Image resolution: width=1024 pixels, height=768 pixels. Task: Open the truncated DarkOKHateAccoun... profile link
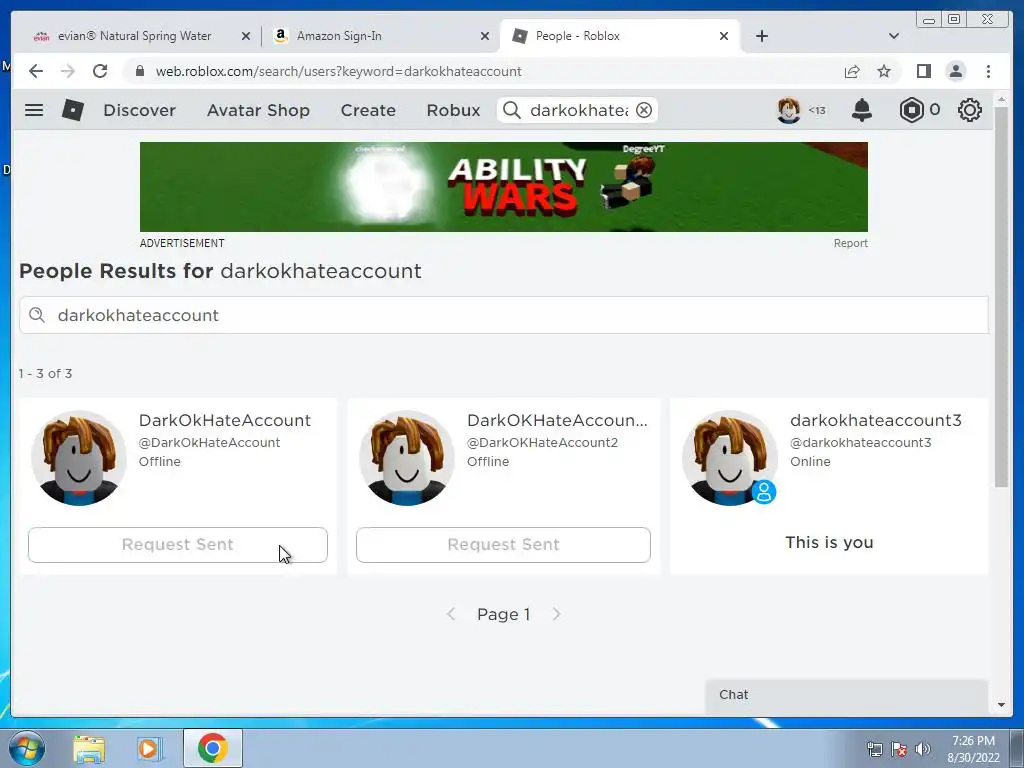coord(557,420)
